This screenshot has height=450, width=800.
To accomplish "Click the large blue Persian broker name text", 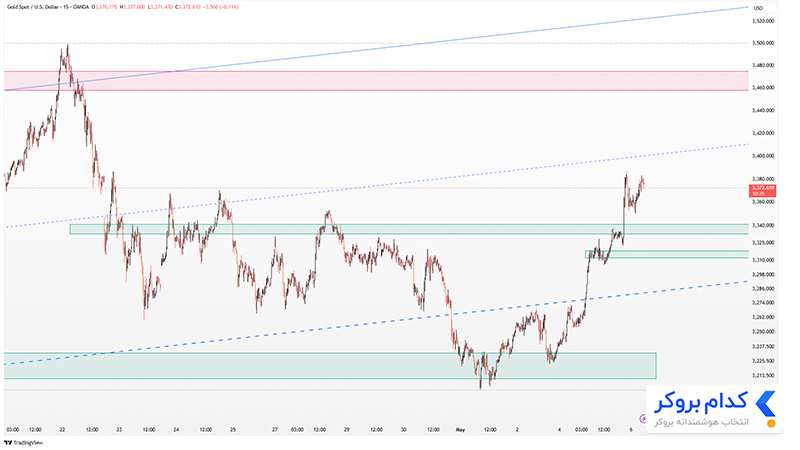I will 701,402.
